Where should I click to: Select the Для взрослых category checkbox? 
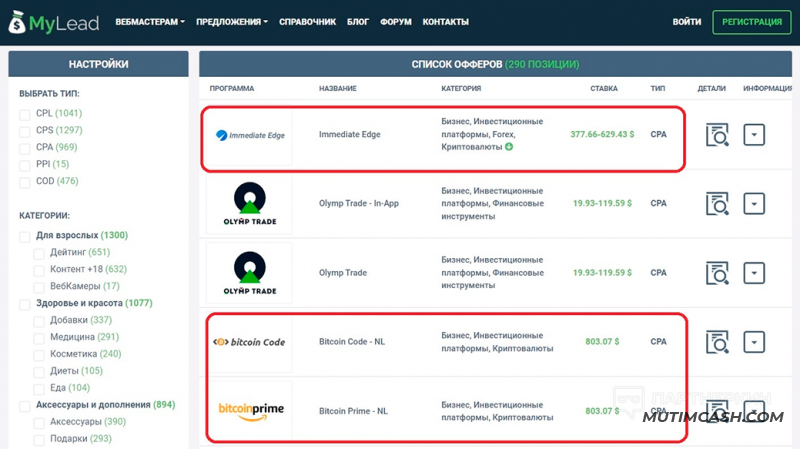[x=24, y=236]
